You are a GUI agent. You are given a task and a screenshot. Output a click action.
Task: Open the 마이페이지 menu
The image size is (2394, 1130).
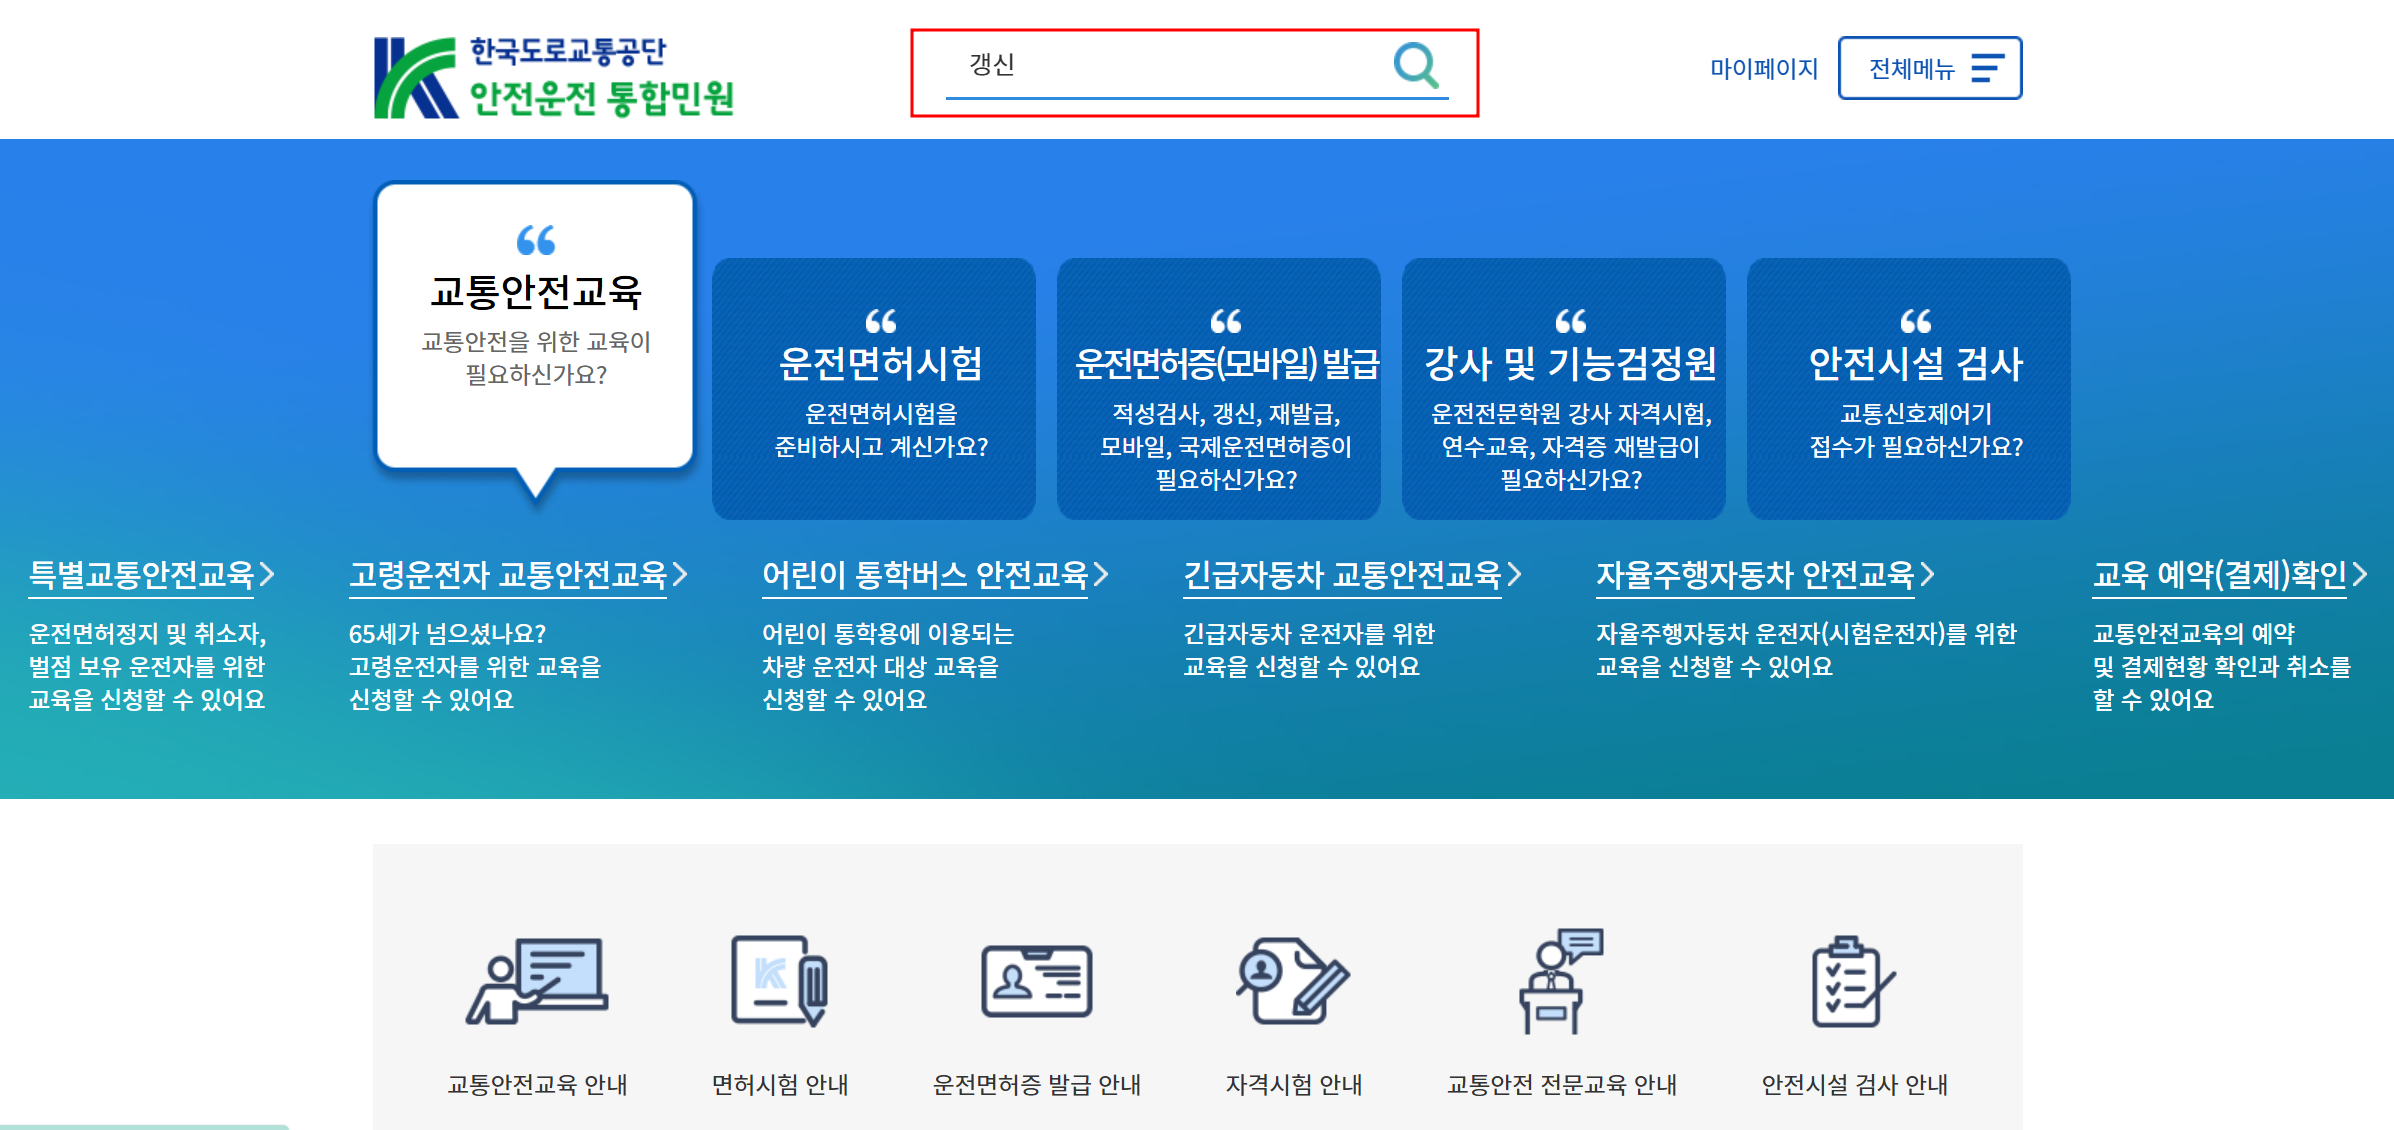click(1763, 68)
